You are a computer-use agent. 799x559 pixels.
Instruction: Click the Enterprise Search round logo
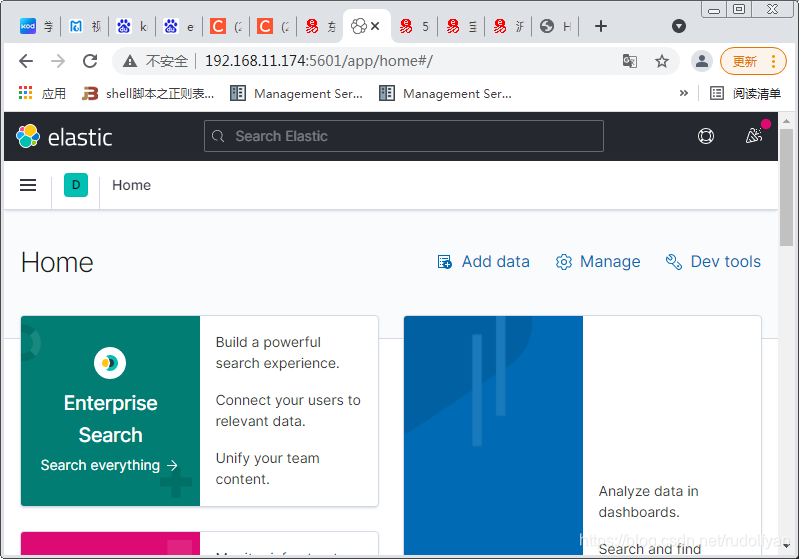pos(110,363)
